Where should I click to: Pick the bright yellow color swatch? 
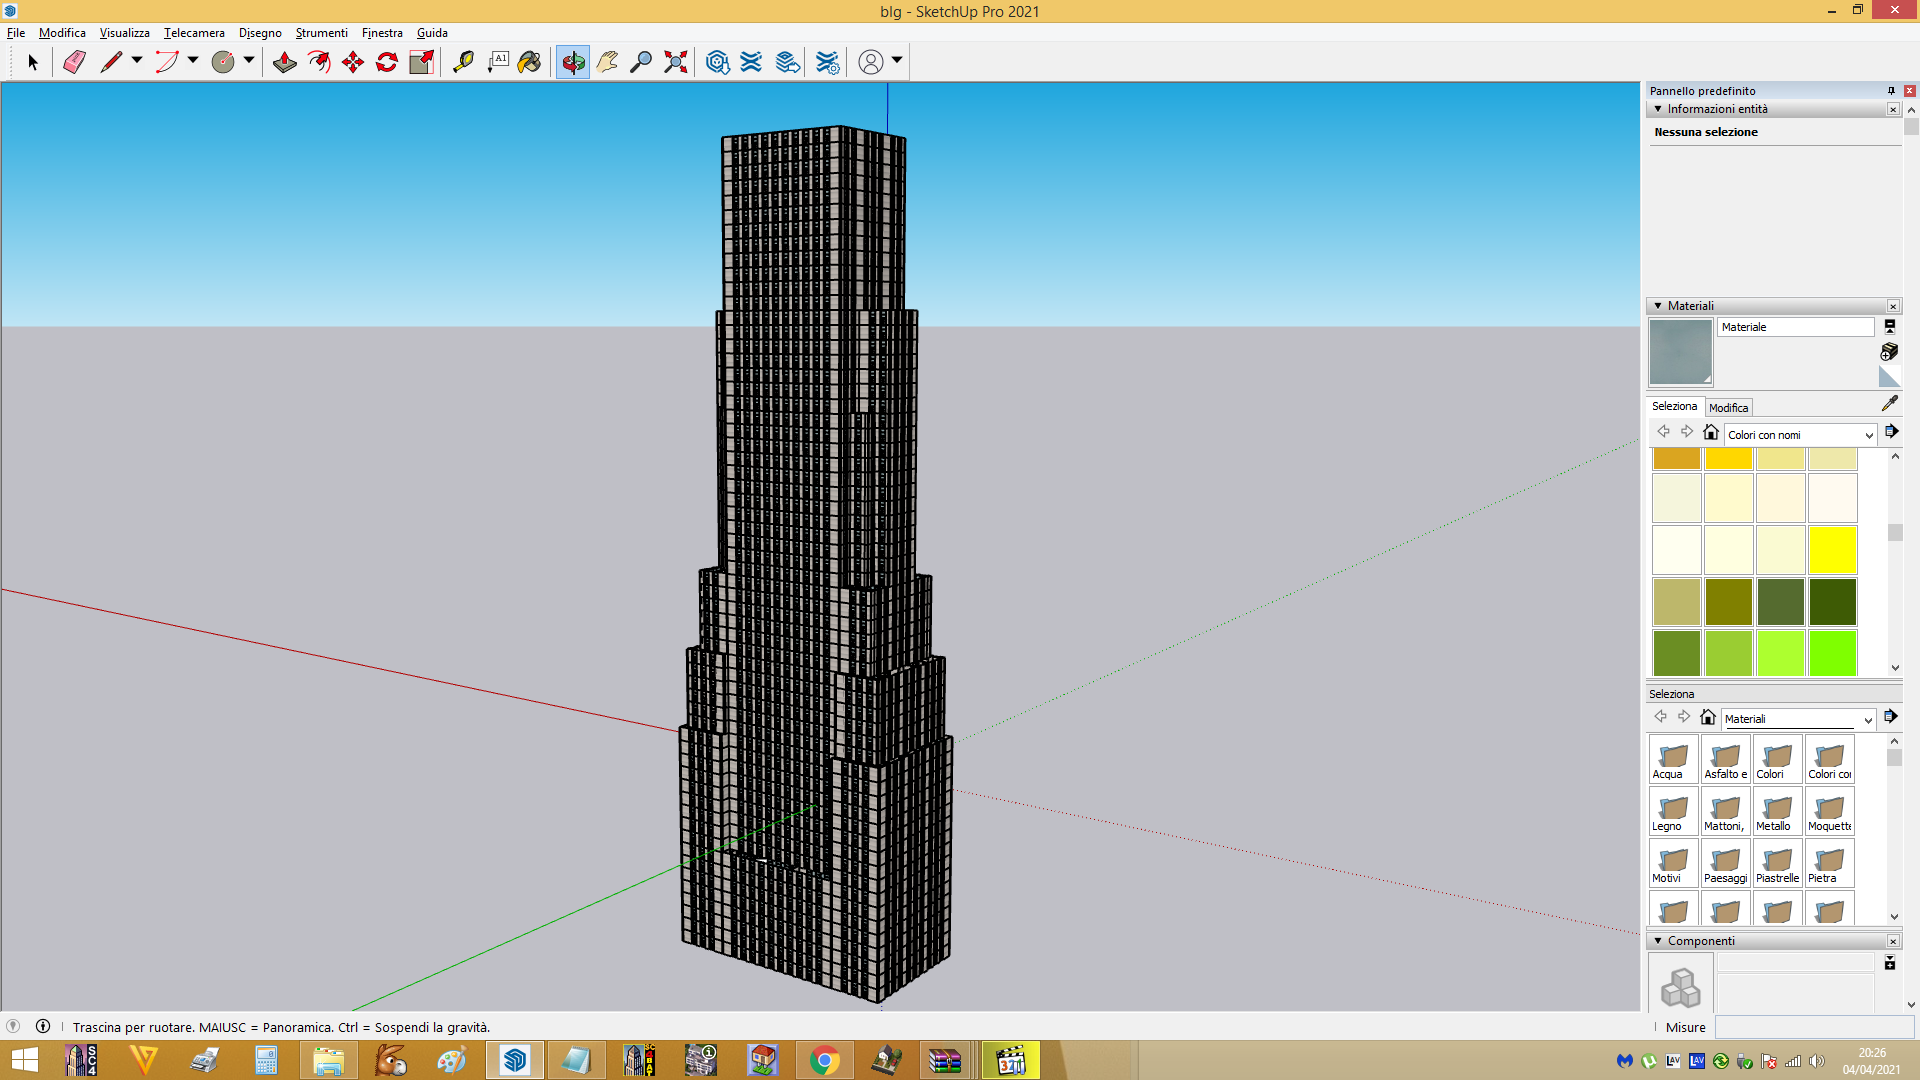coord(1832,550)
